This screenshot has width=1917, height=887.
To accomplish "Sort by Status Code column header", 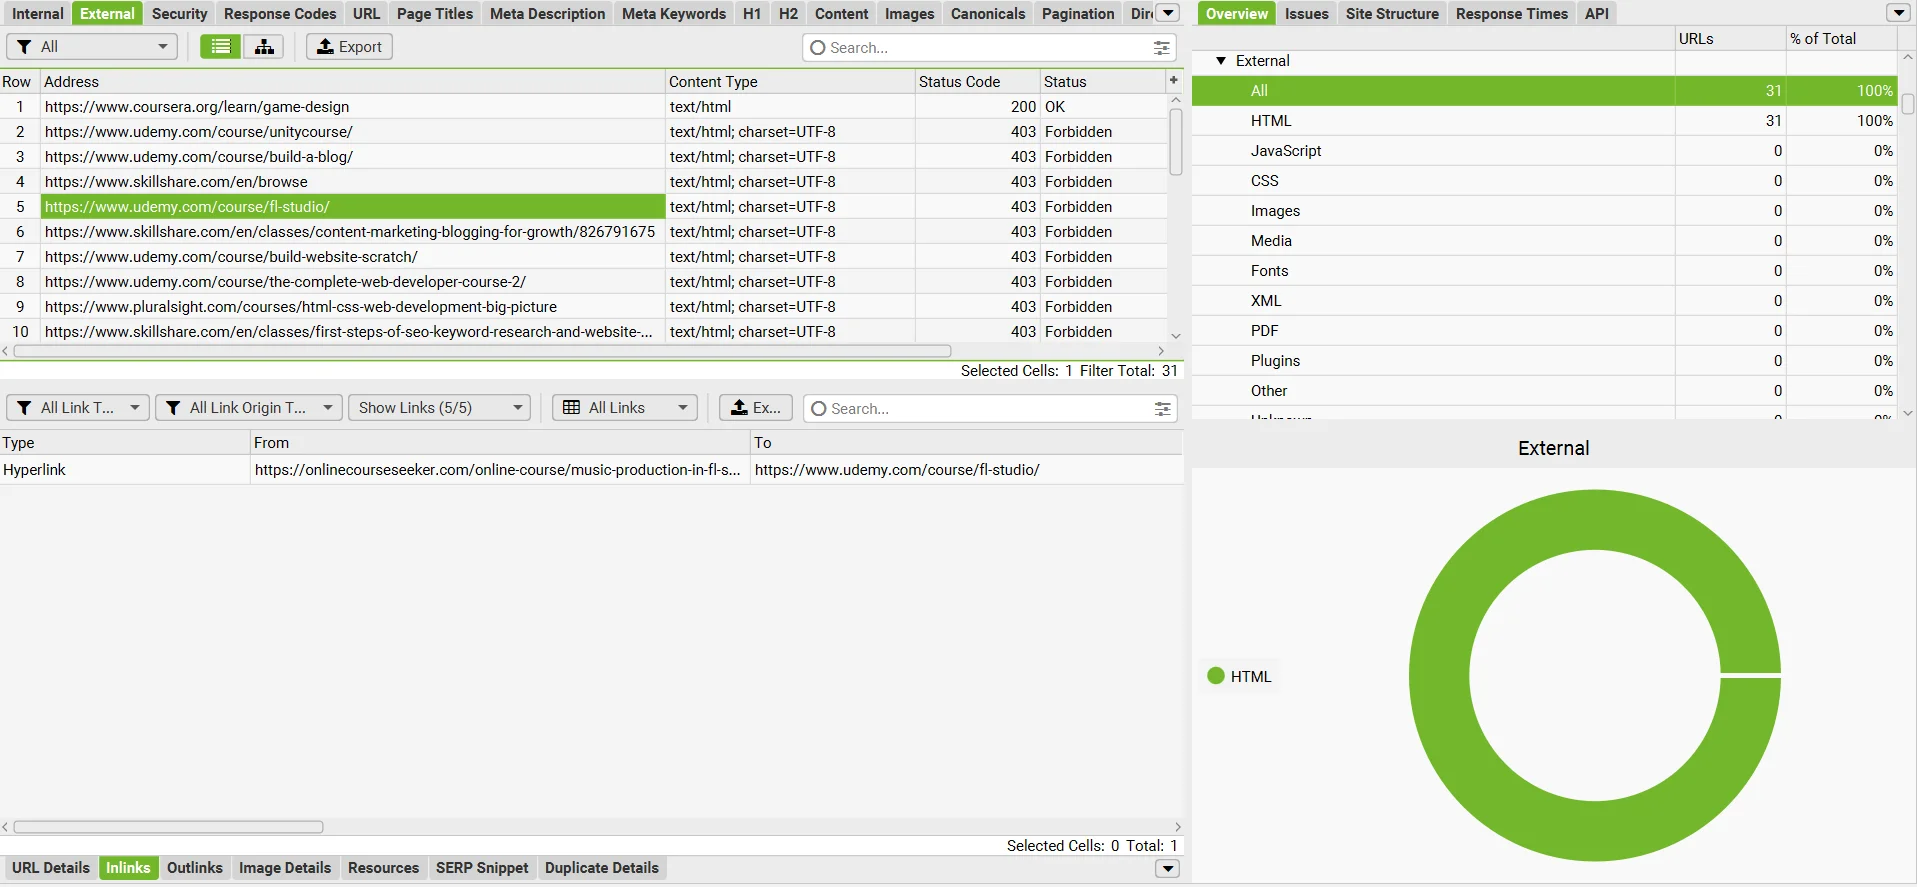I will 977,82.
